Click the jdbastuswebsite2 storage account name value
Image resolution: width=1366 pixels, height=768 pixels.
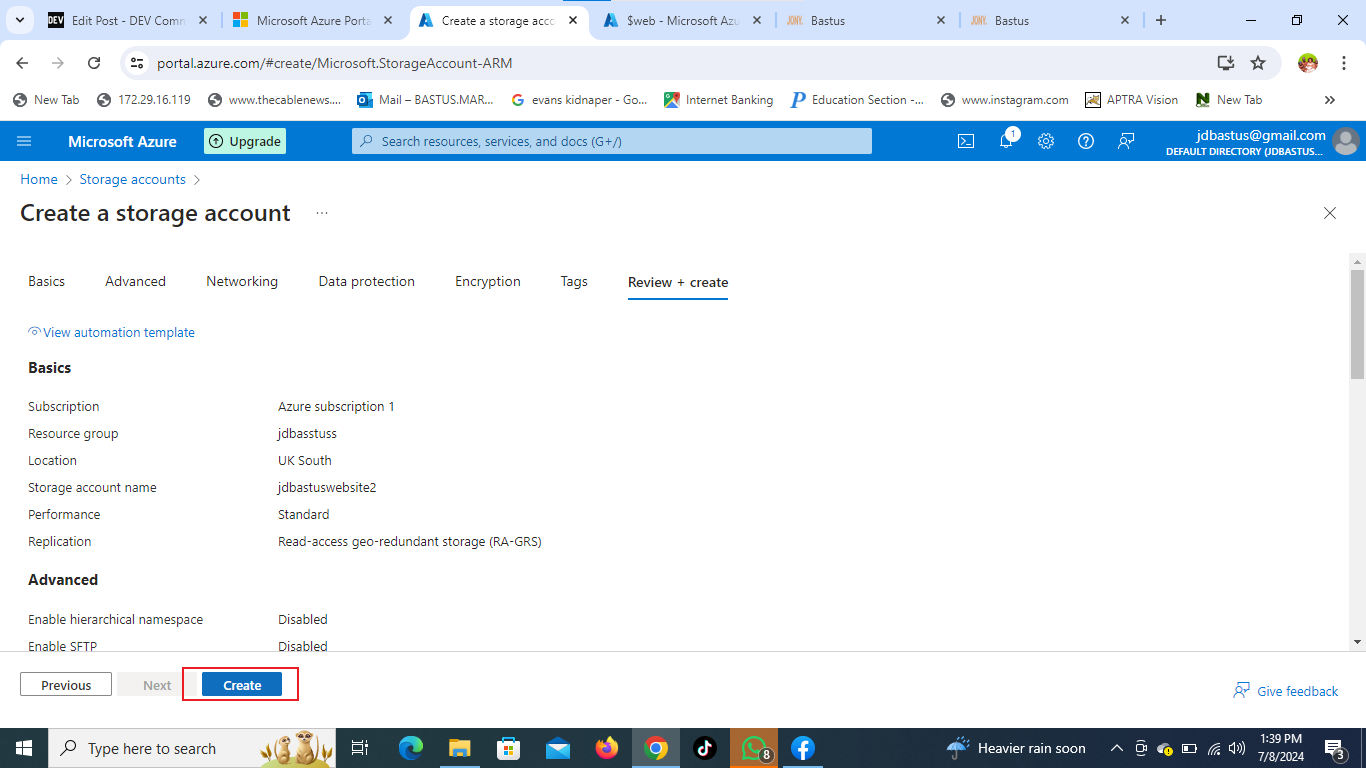pos(327,488)
